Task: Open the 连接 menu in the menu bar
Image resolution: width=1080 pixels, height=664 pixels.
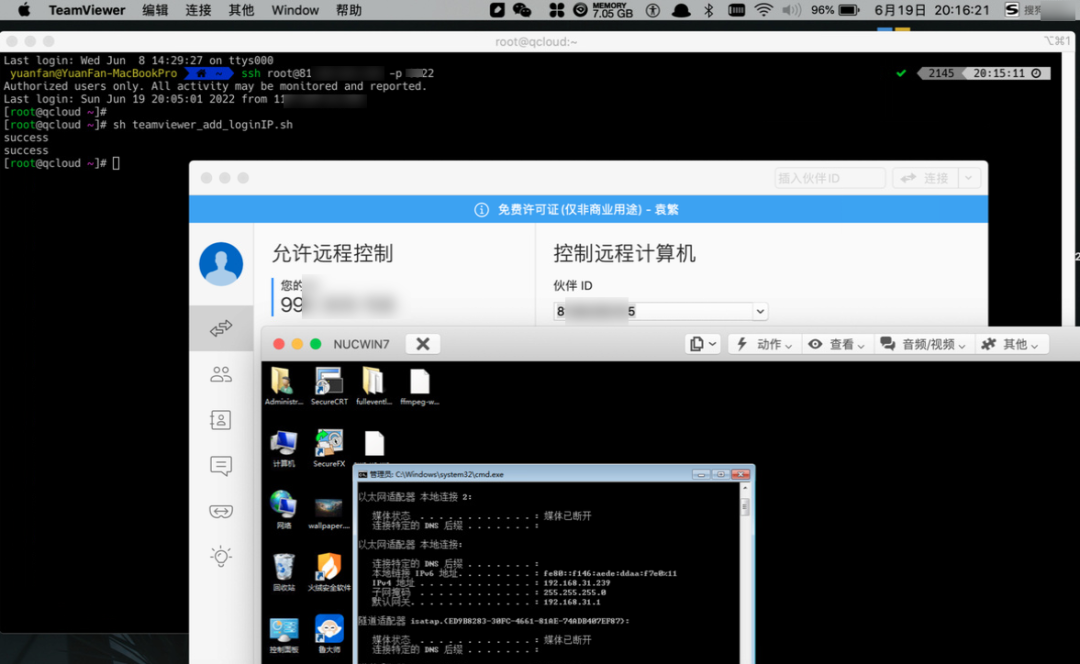Action: coord(198,10)
